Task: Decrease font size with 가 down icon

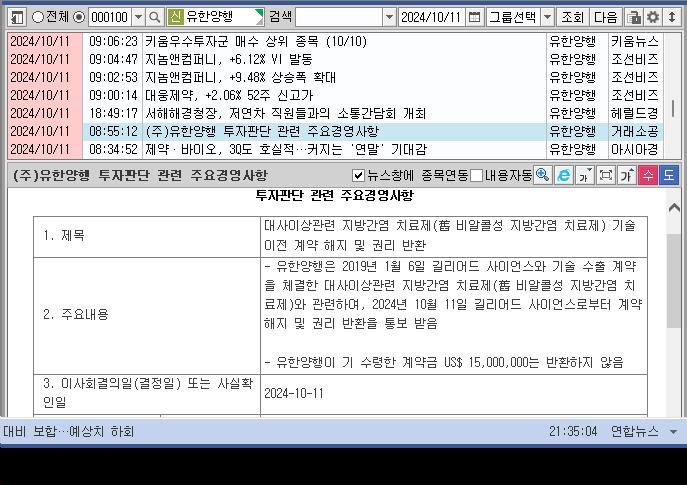Action: point(584,175)
